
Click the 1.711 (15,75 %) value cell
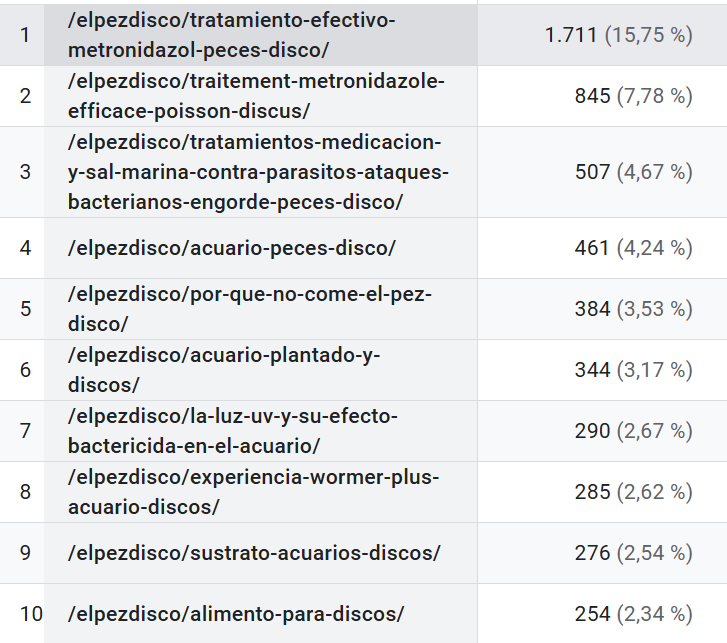pyautogui.click(x=618, y=35)
